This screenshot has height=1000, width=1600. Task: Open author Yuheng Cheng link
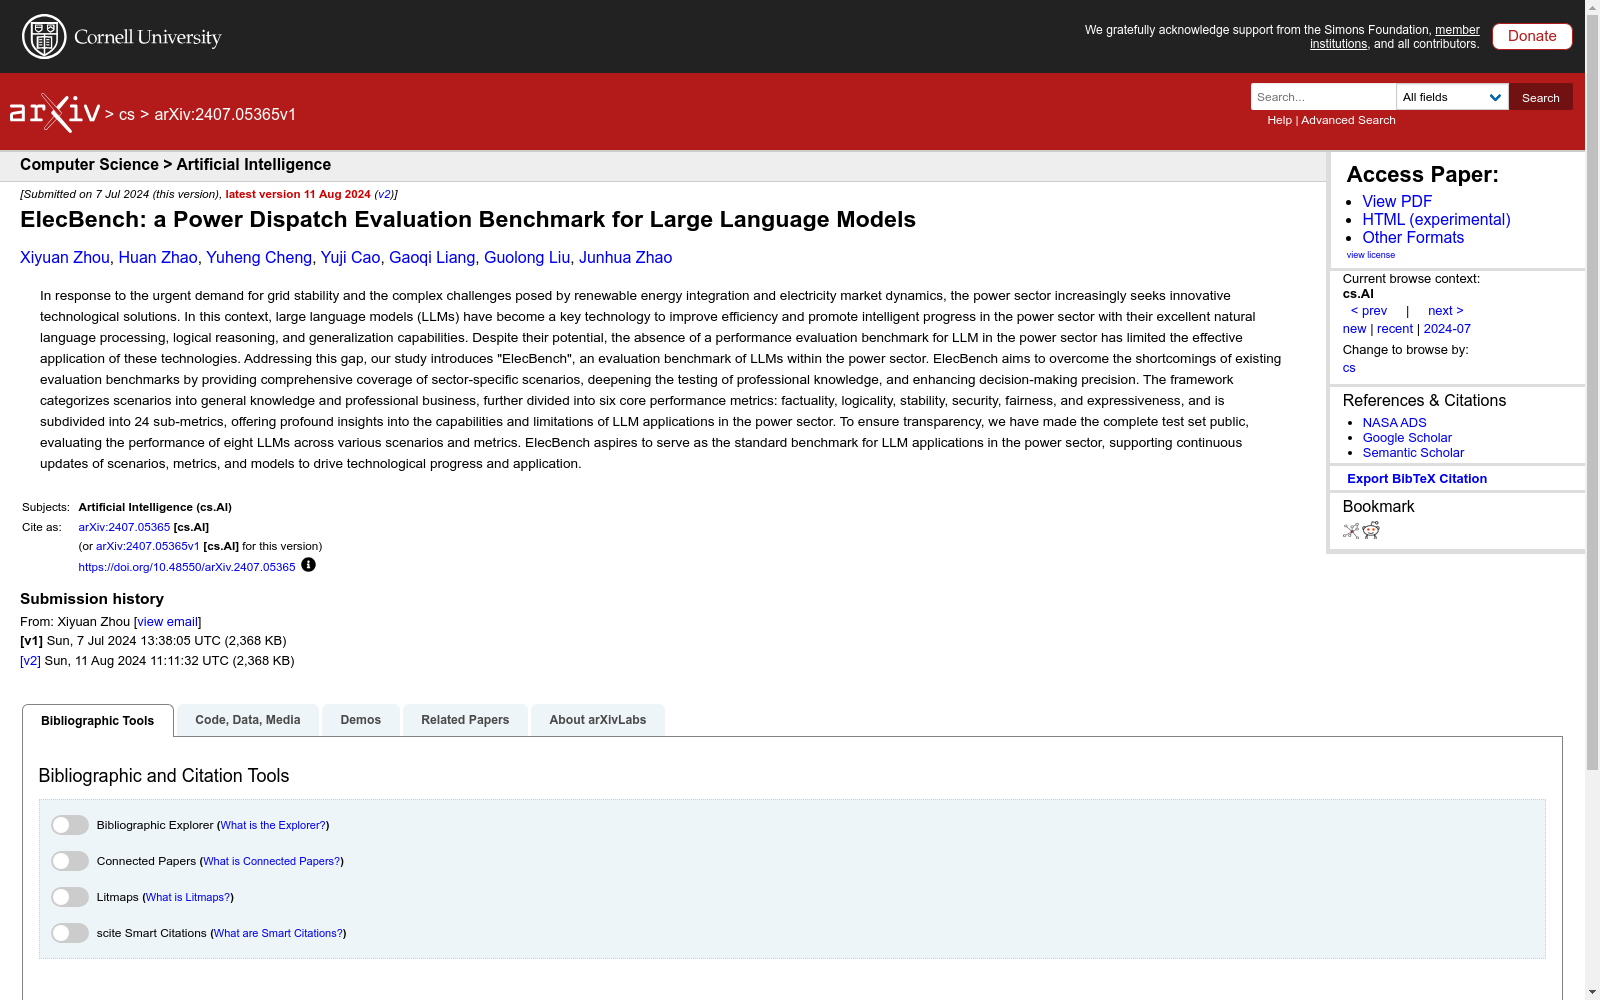pos(259,258)
